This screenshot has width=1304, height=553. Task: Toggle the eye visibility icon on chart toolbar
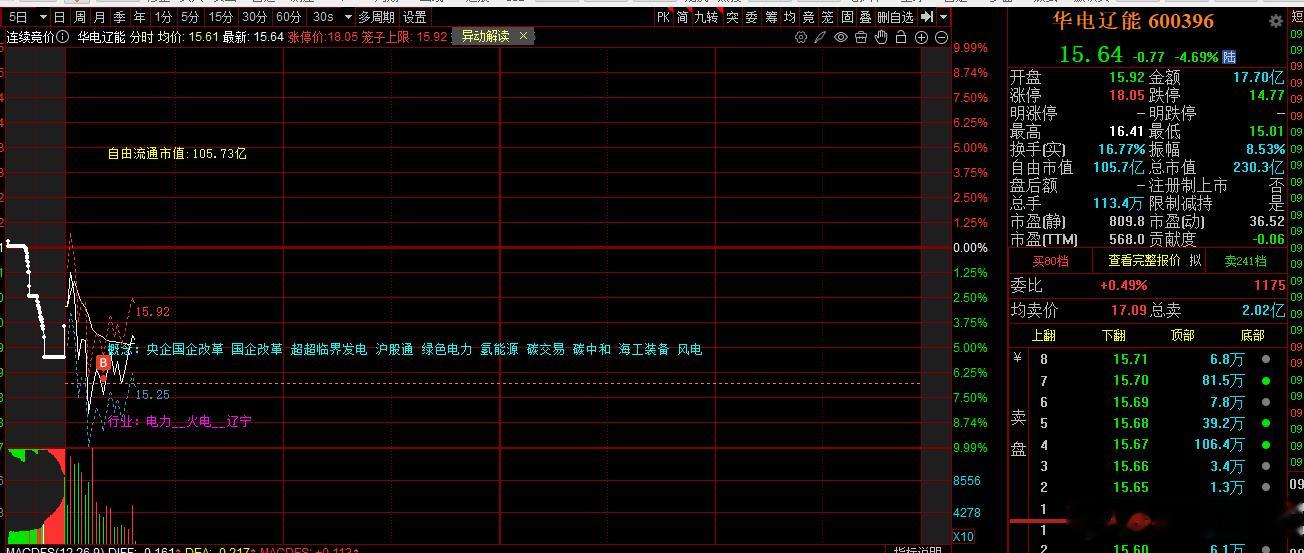[x=841, y=37]
